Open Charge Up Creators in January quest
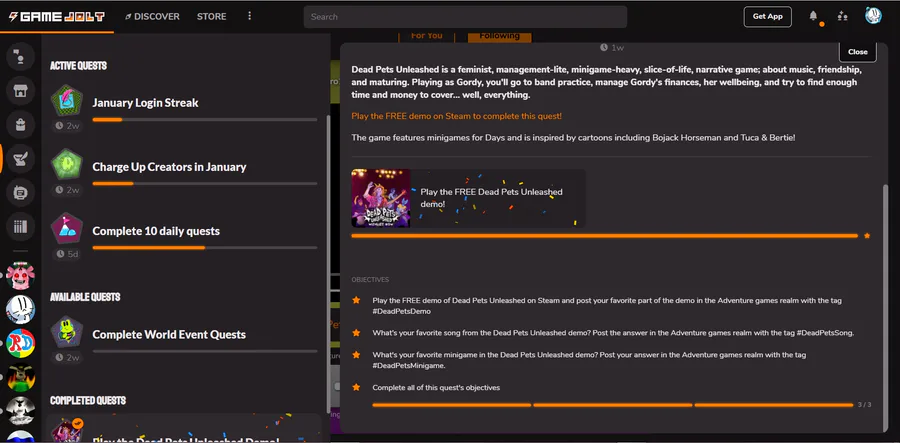This screenshot has height=443, width=900. point(184,172)
